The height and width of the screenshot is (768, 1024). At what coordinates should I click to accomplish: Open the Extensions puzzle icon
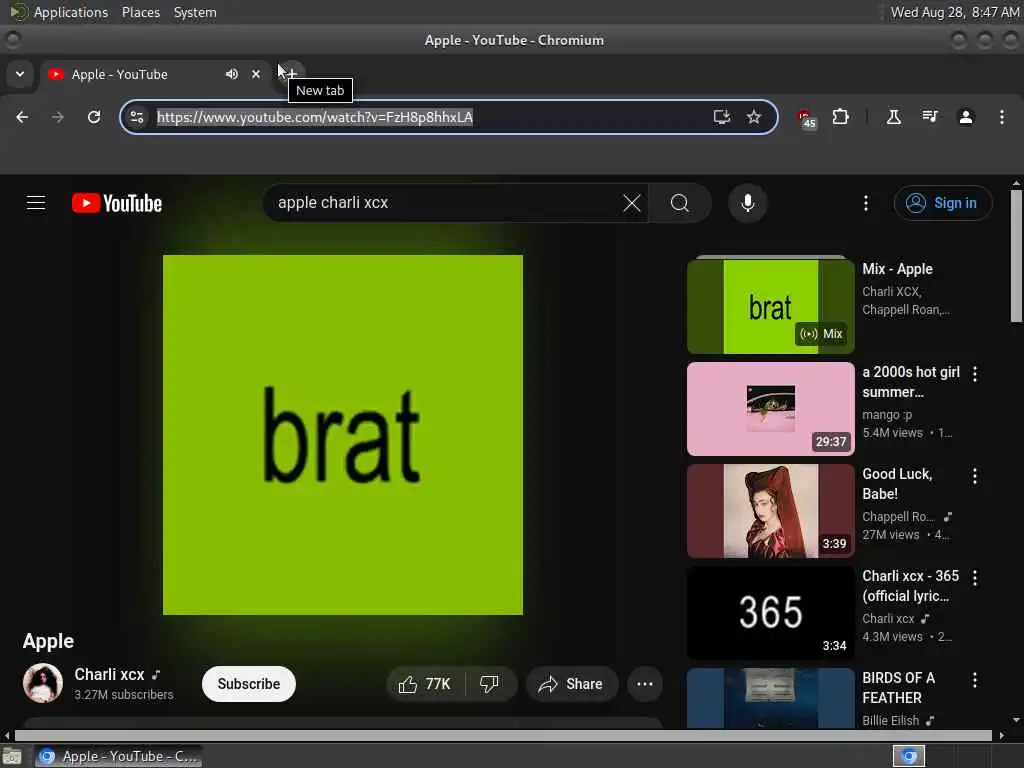click(840, 117)
